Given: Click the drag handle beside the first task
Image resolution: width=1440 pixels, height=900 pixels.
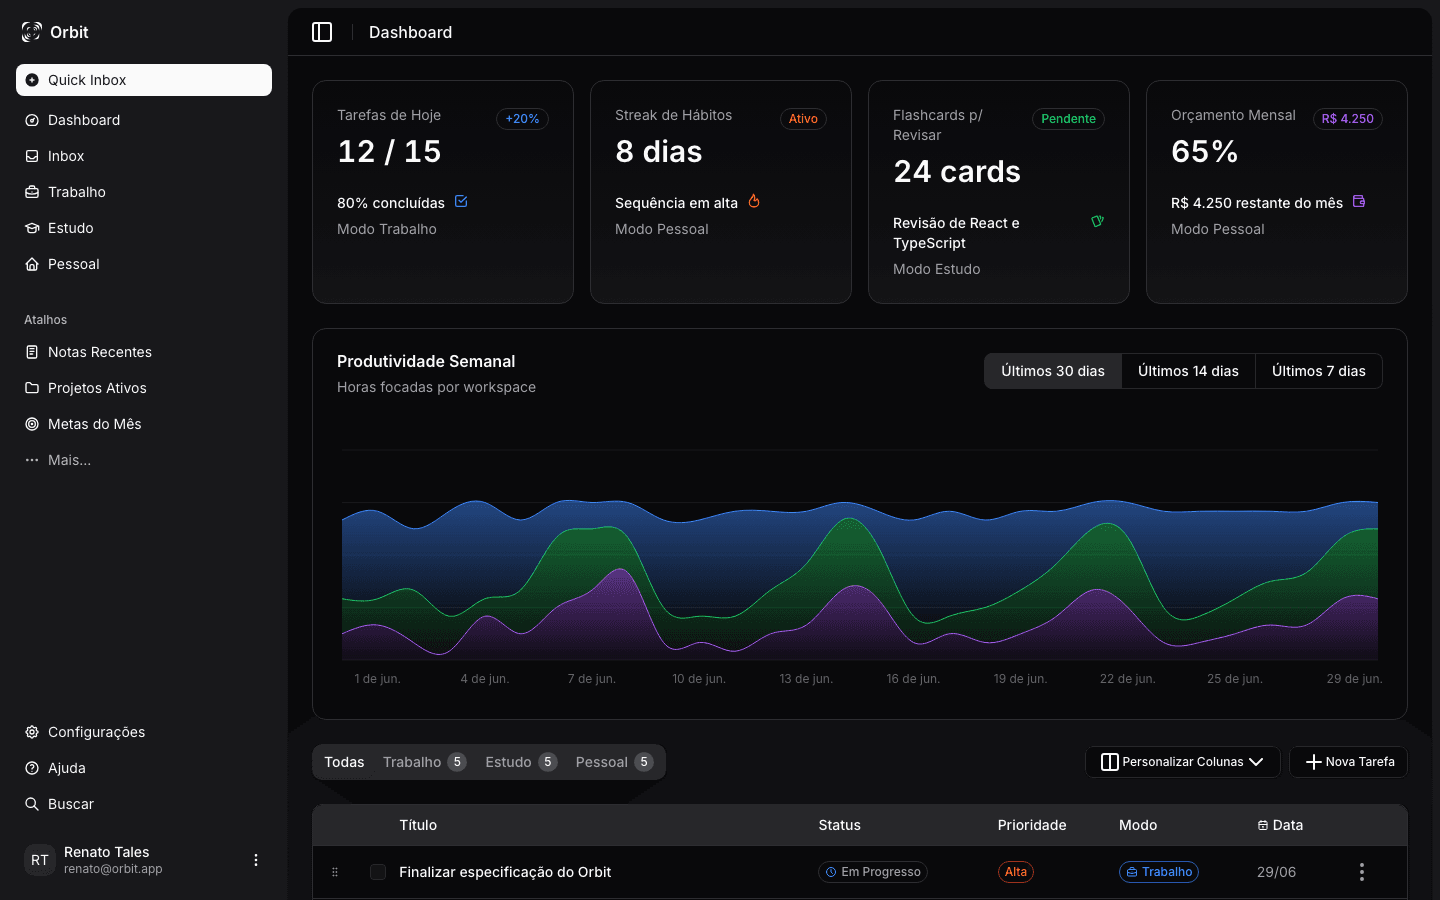Looking at the screenshot, I should 335,872.
